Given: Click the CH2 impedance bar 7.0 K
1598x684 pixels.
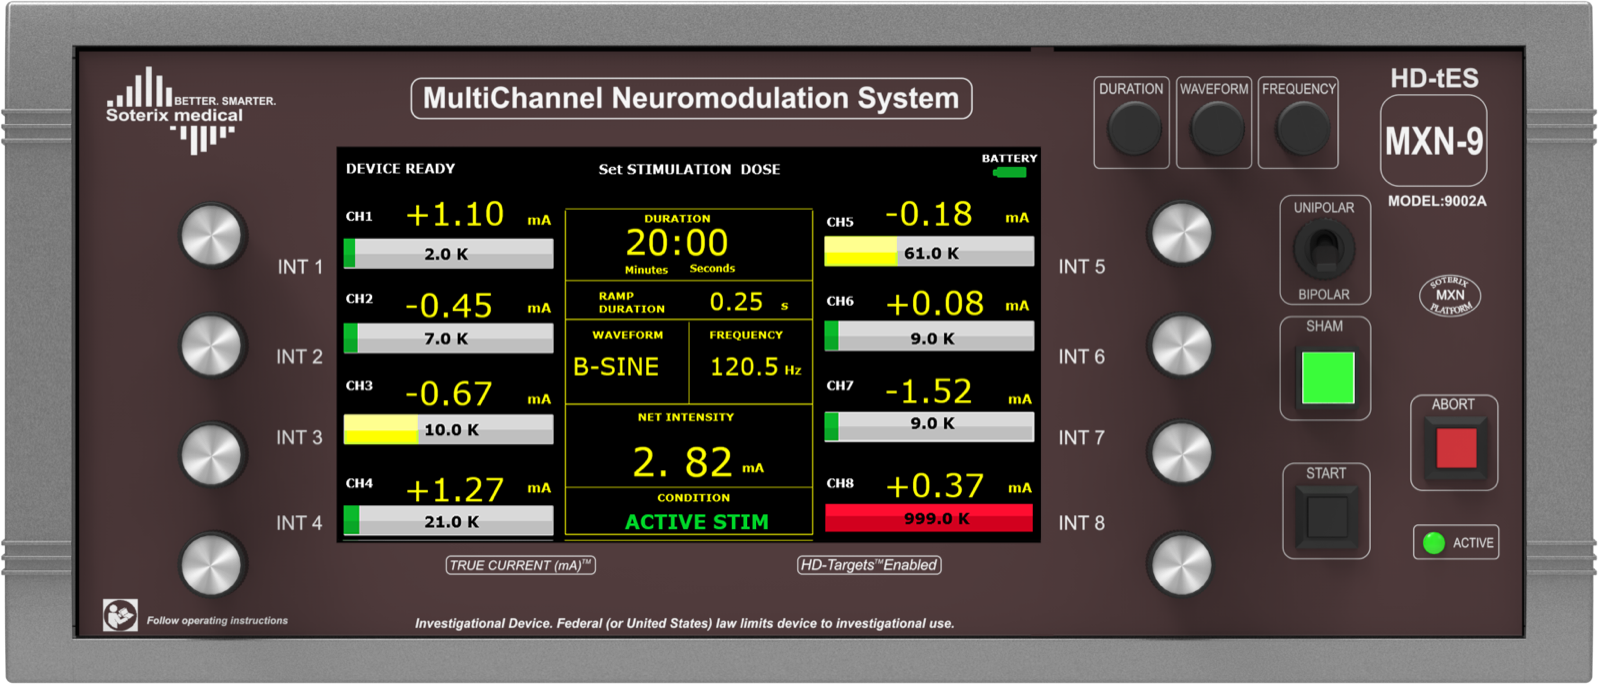Looking at the screenshot, I should 448,339.
